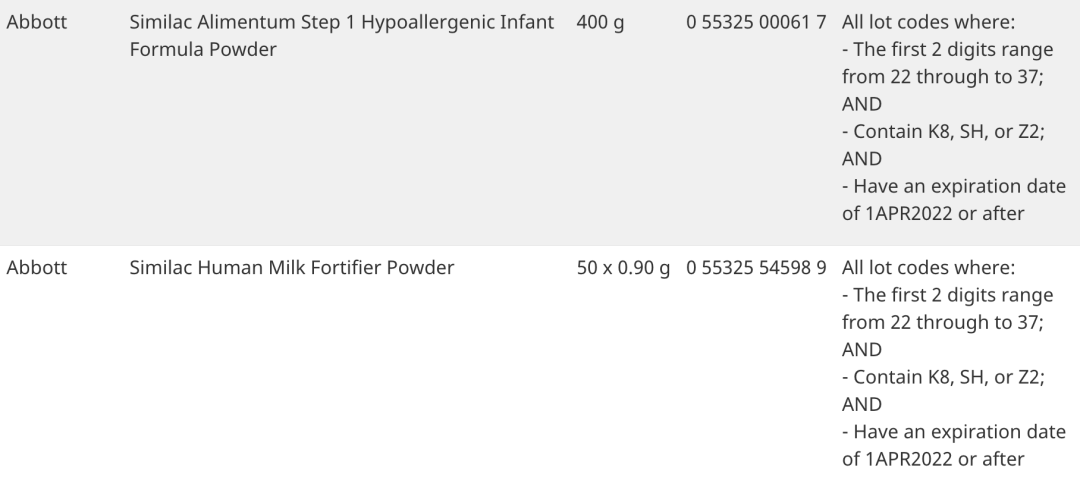Click Abbott in the Alimentum row

pos(37,23)
